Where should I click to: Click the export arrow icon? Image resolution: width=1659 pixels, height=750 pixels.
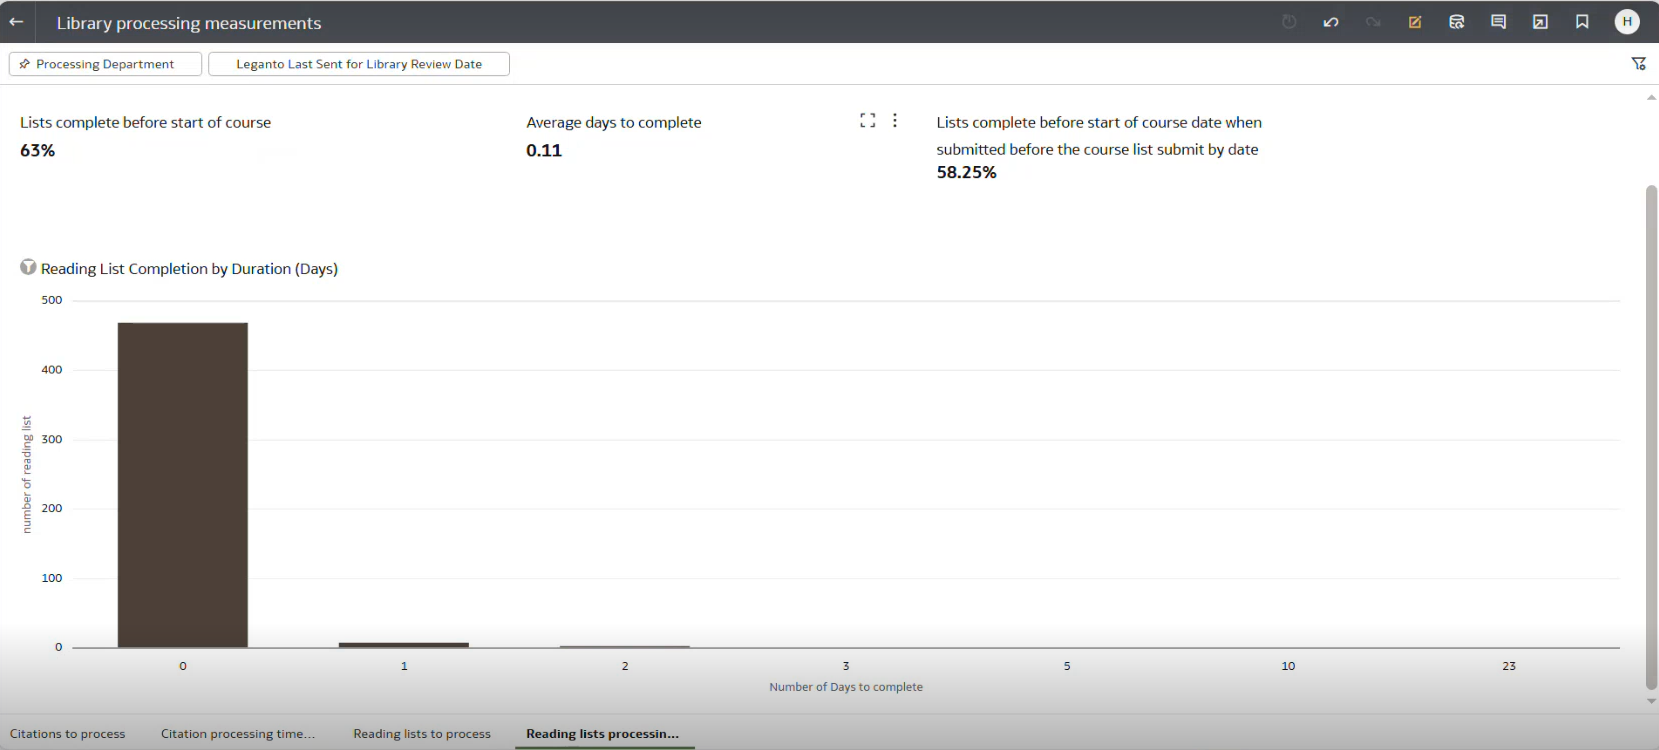coord(1540,22)
